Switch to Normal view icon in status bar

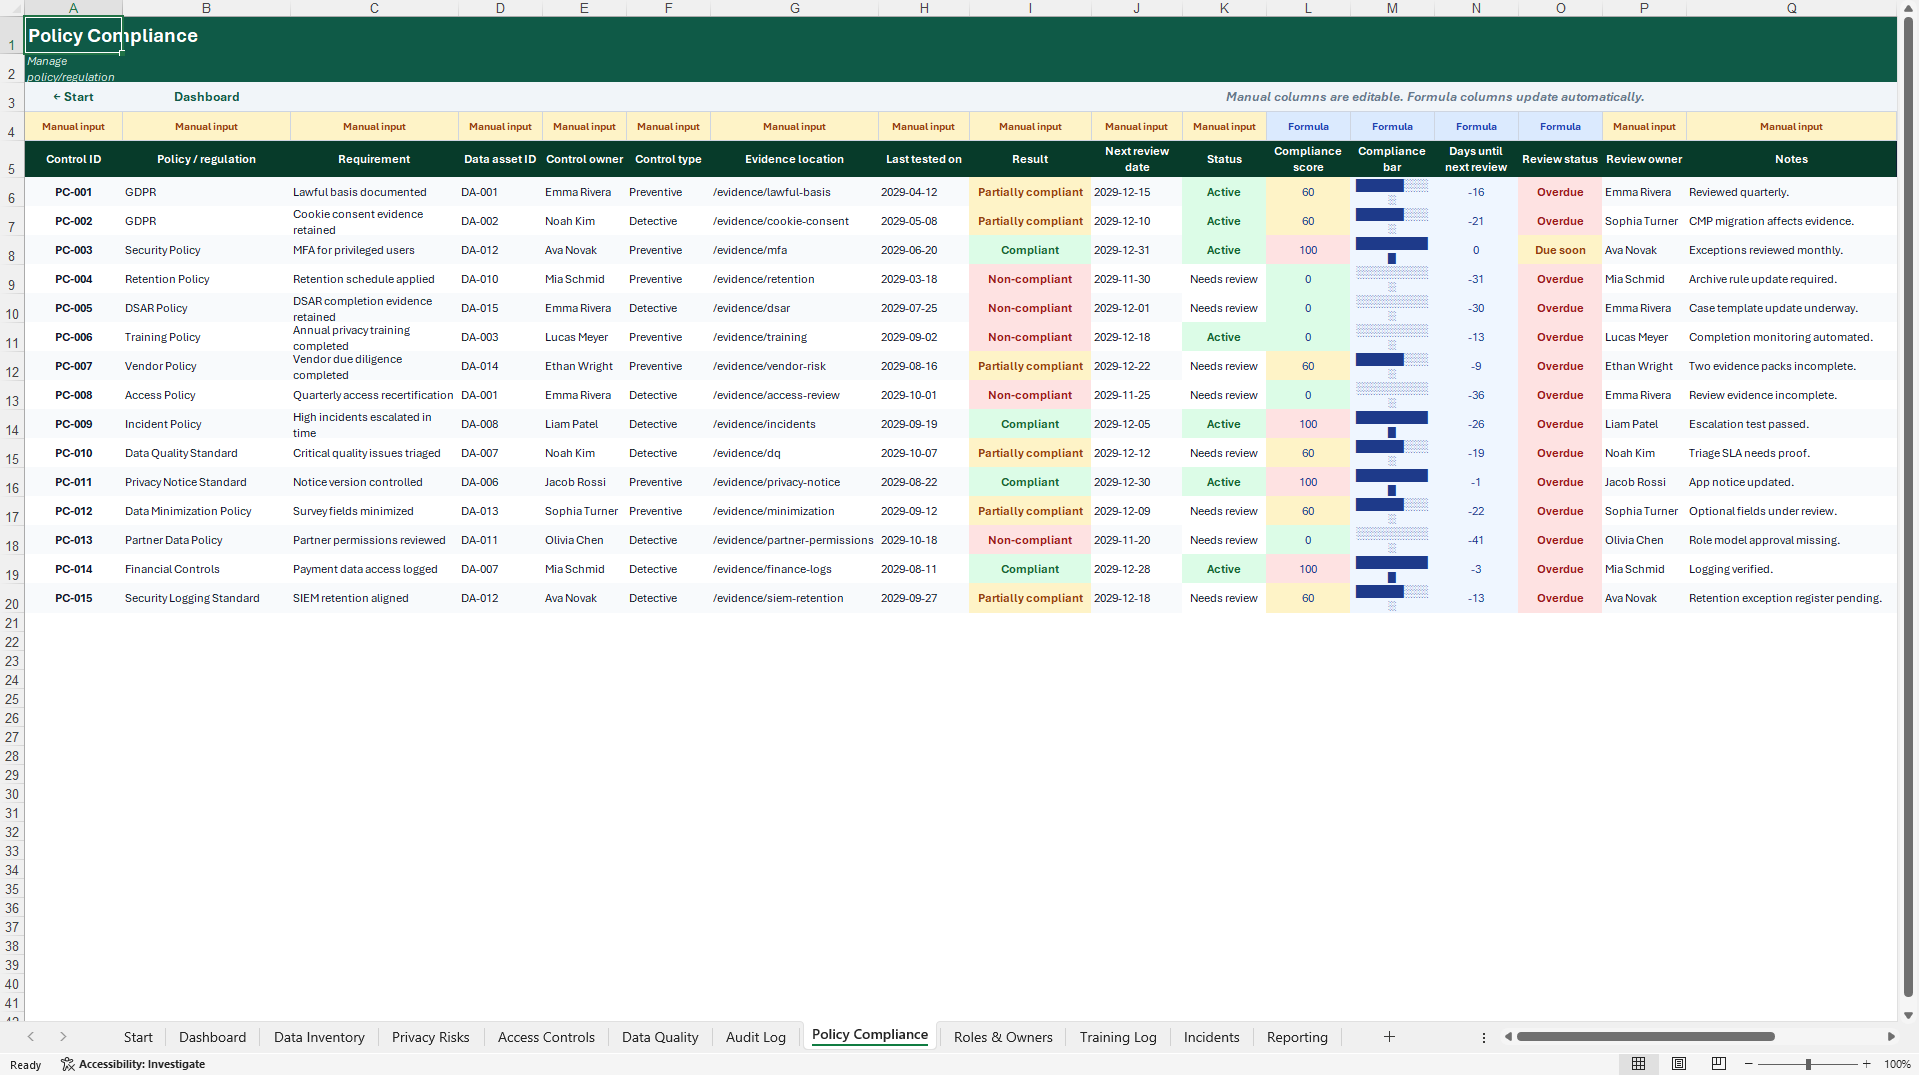pyautogui.click(x=1638, y=1064)
